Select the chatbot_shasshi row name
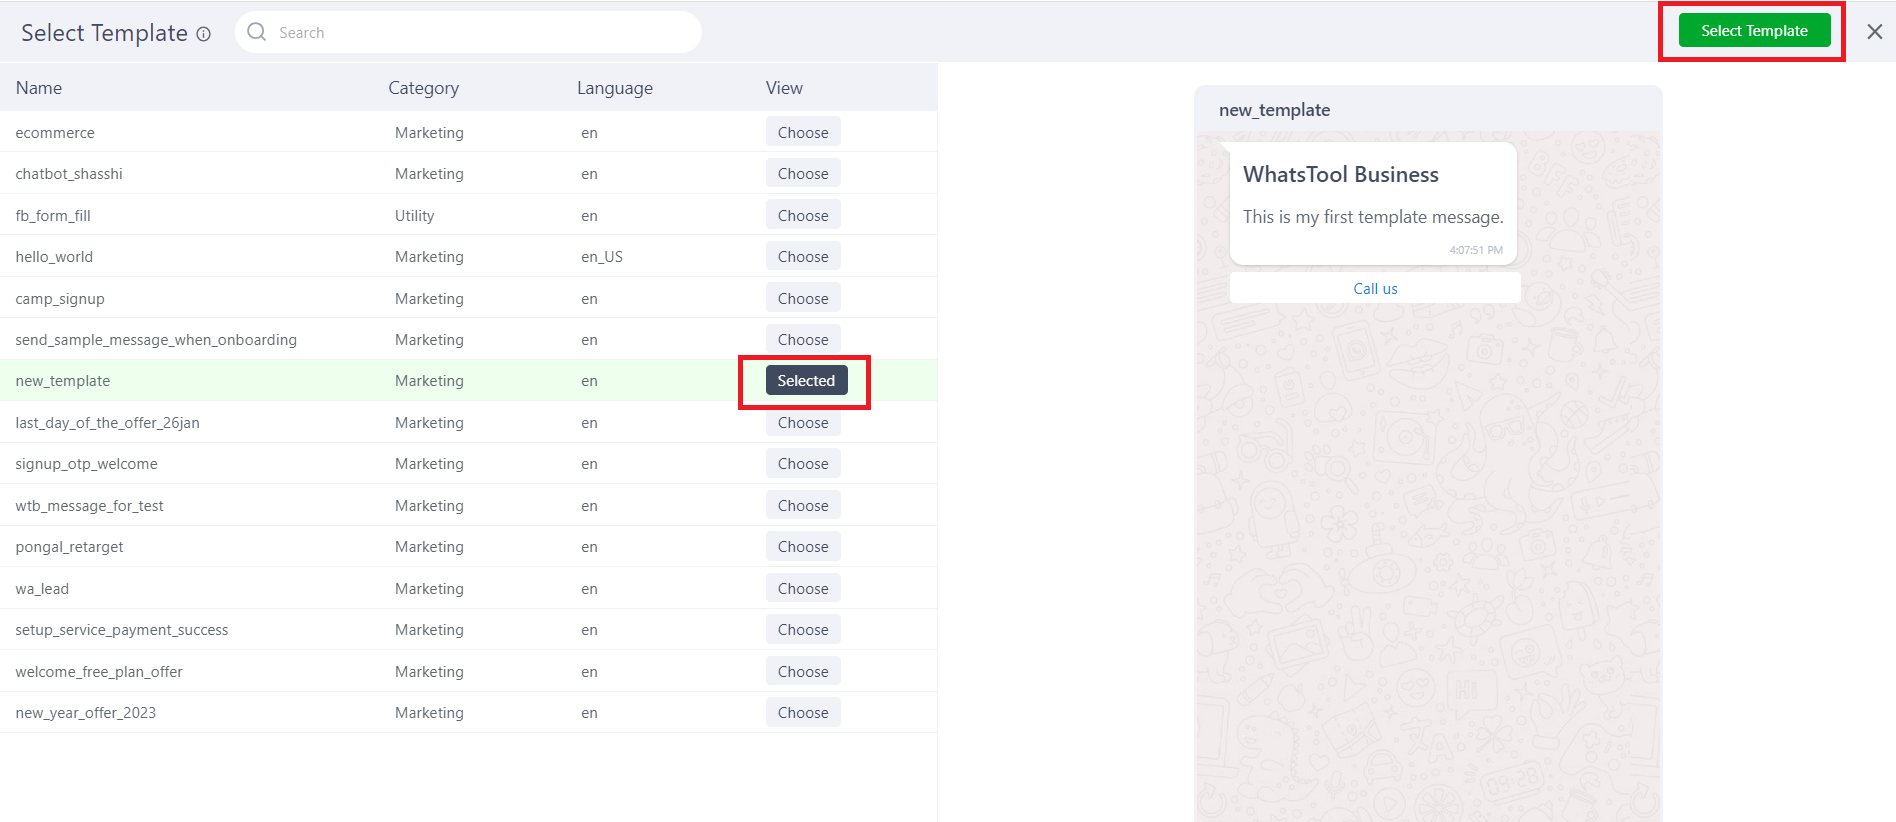 (69, 173)
